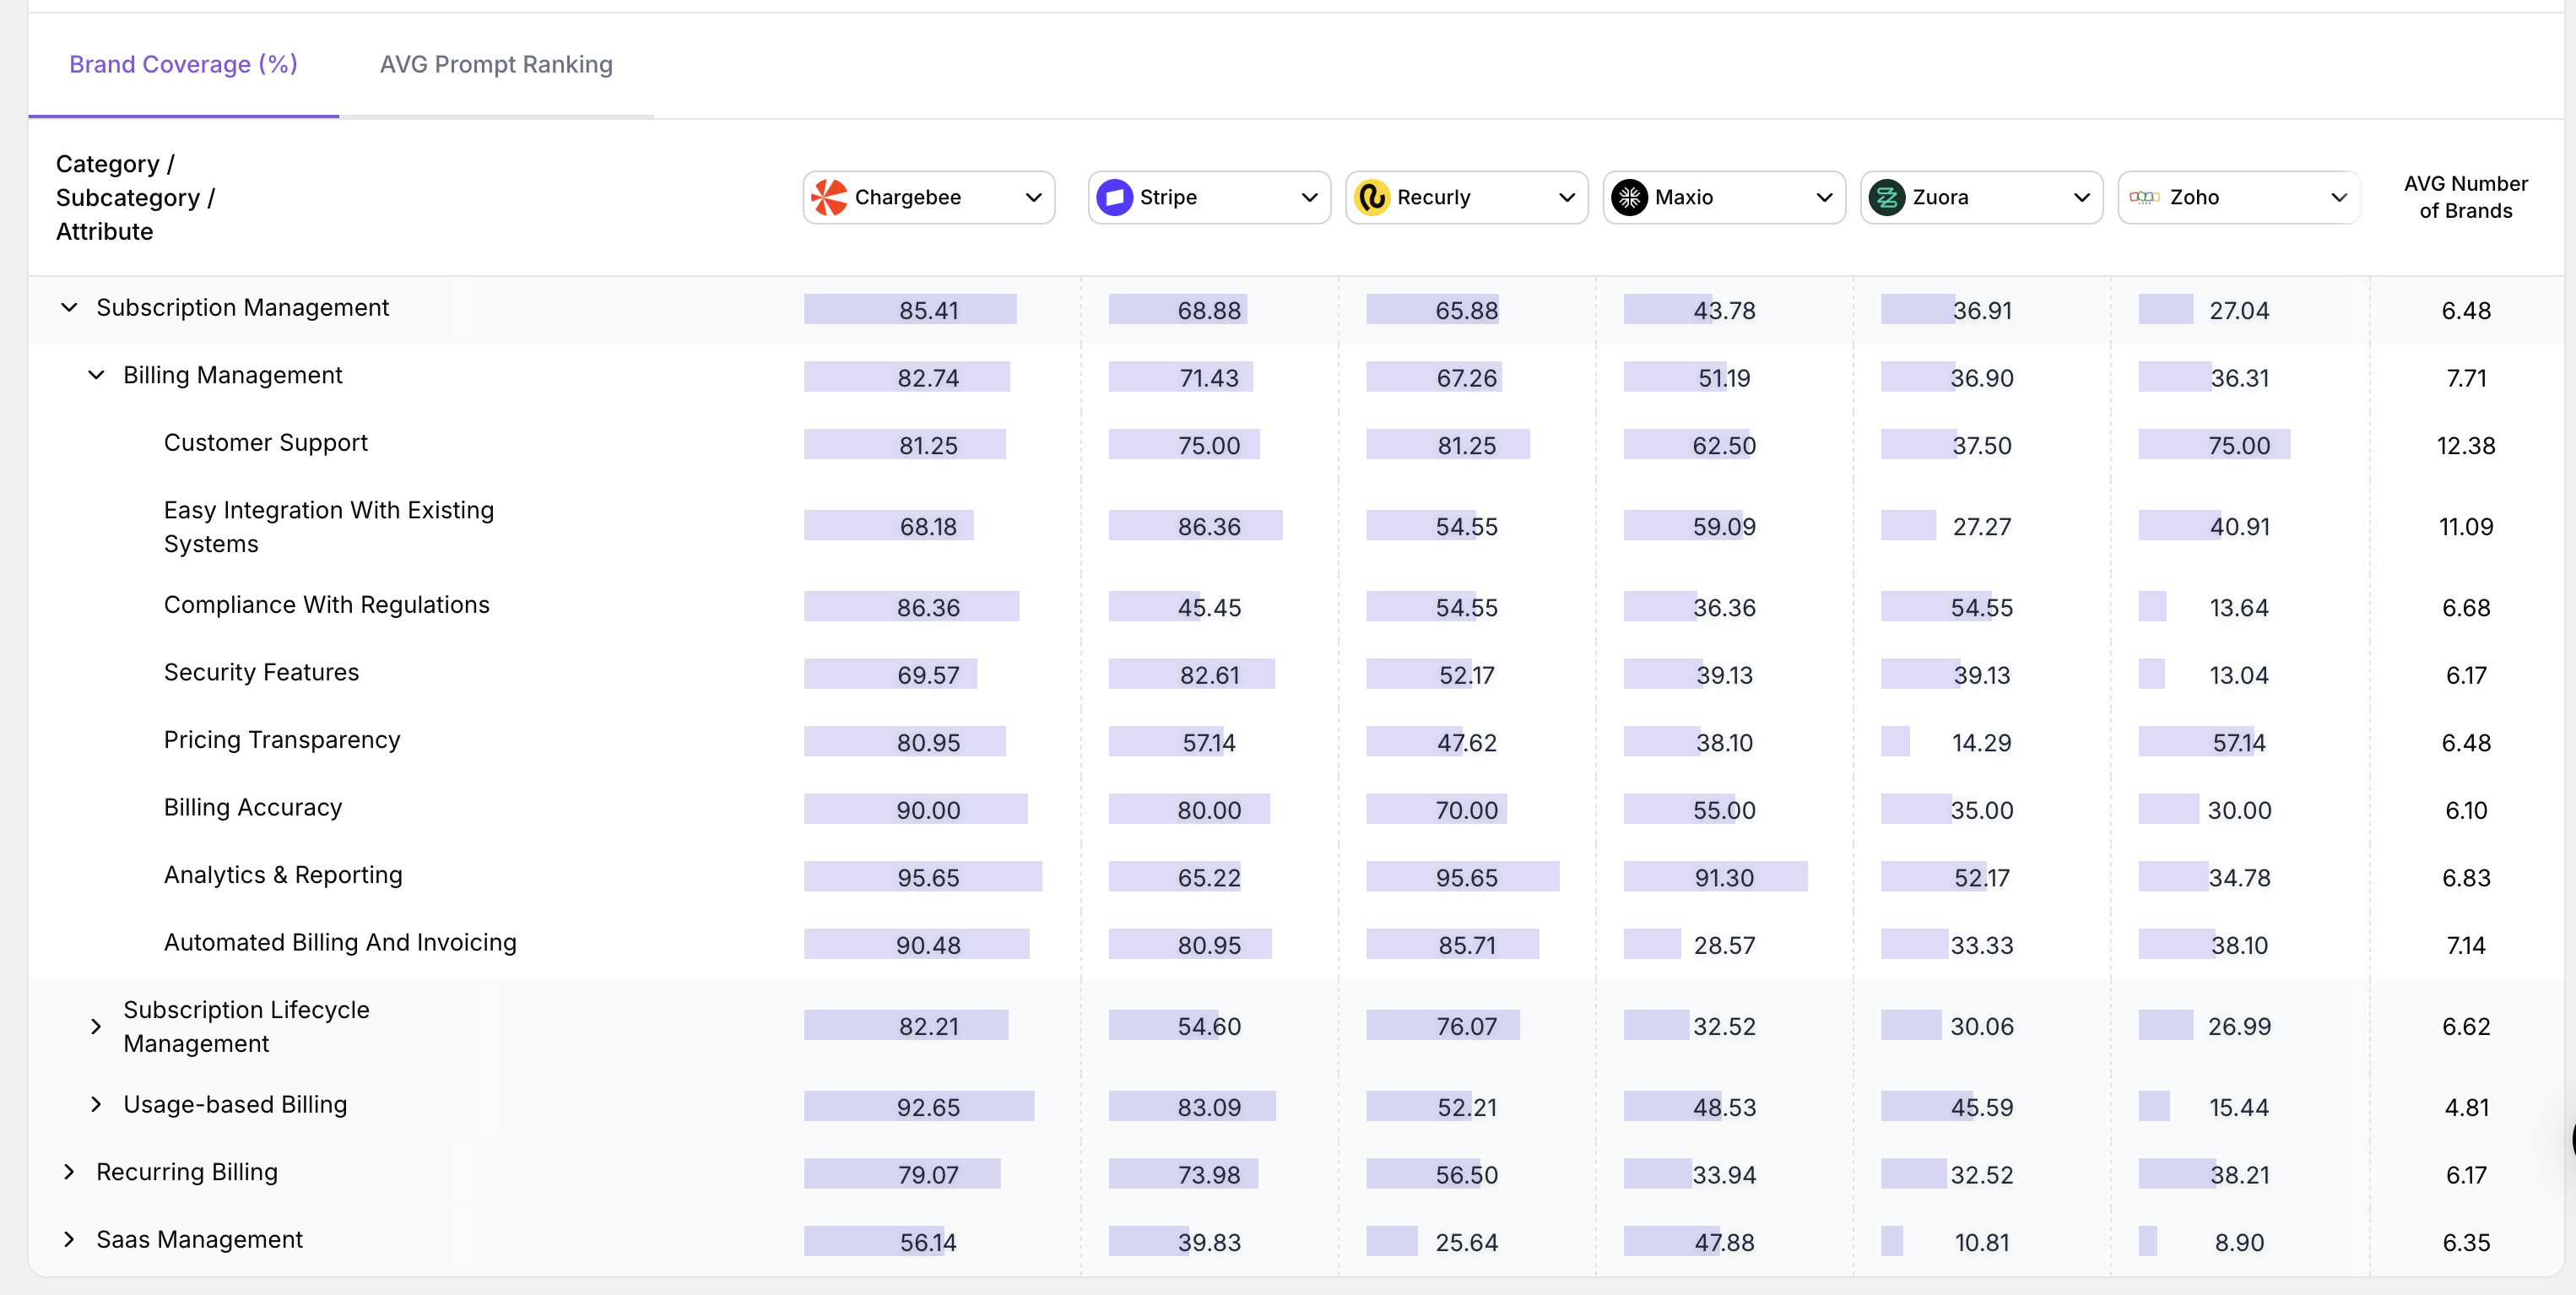This screenshot has width=2576, height=1295.
Task: Expand Subscription Lifecycle Management row
Action: coord(96,1026)
